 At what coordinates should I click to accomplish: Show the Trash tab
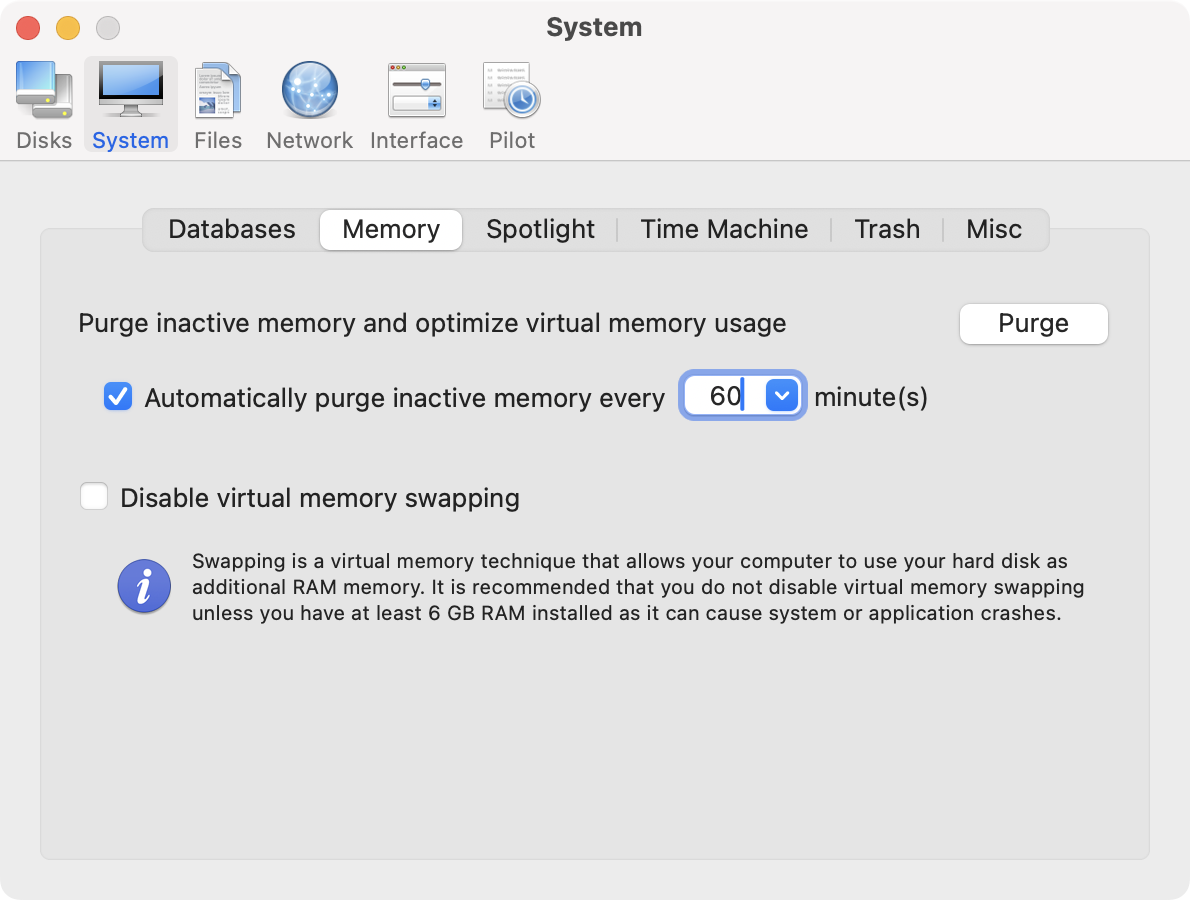(x=887, y=229)
